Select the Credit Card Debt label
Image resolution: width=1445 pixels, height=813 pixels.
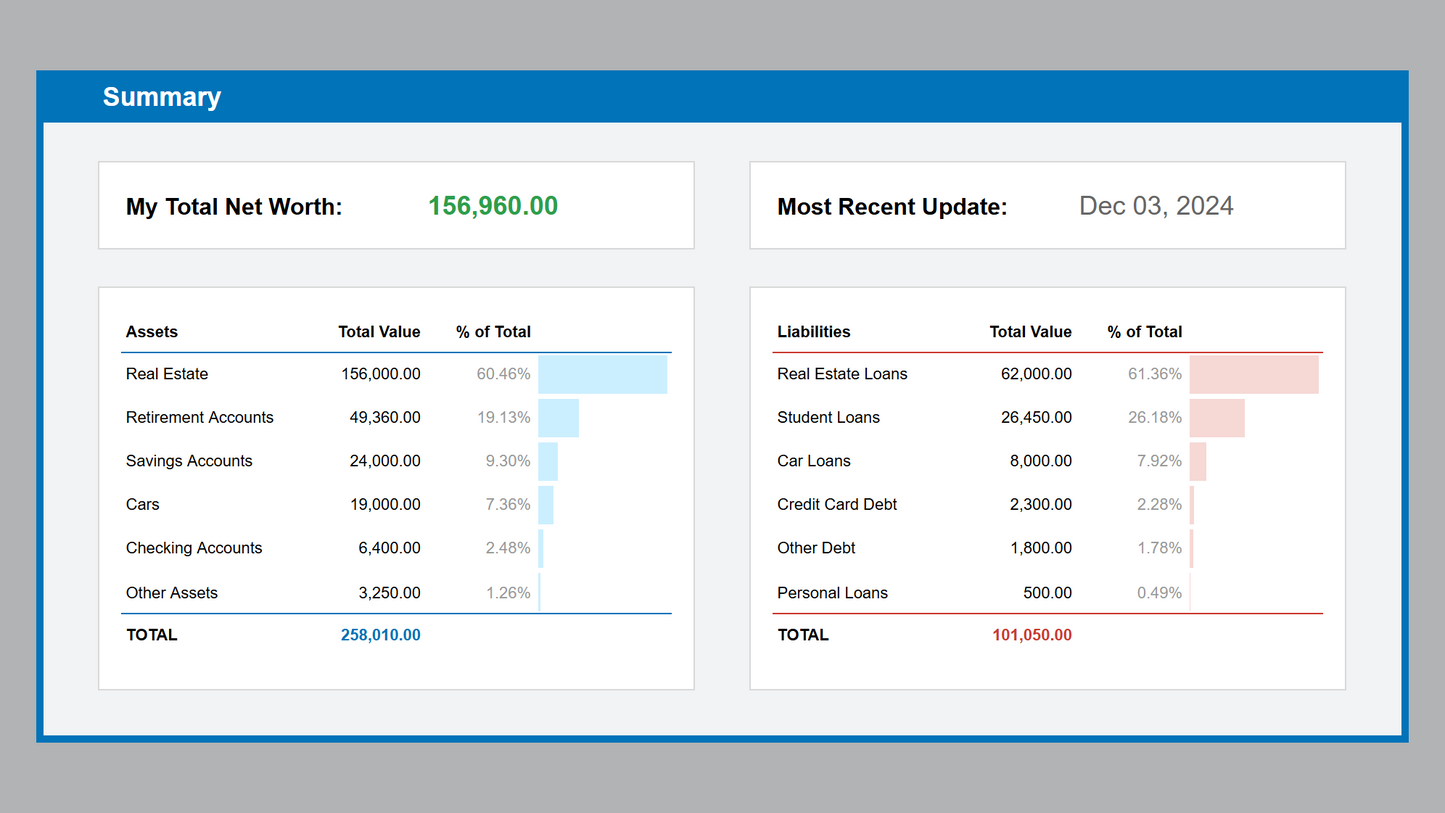click(837, 504)
